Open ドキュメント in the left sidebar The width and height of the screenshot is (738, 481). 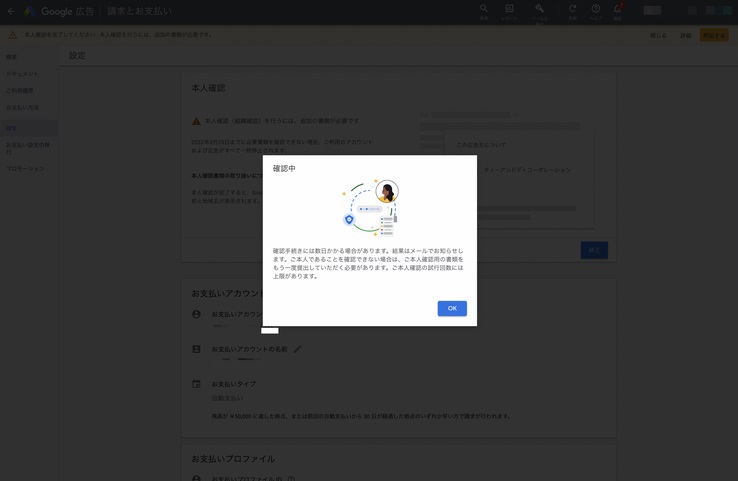(22, 74)
